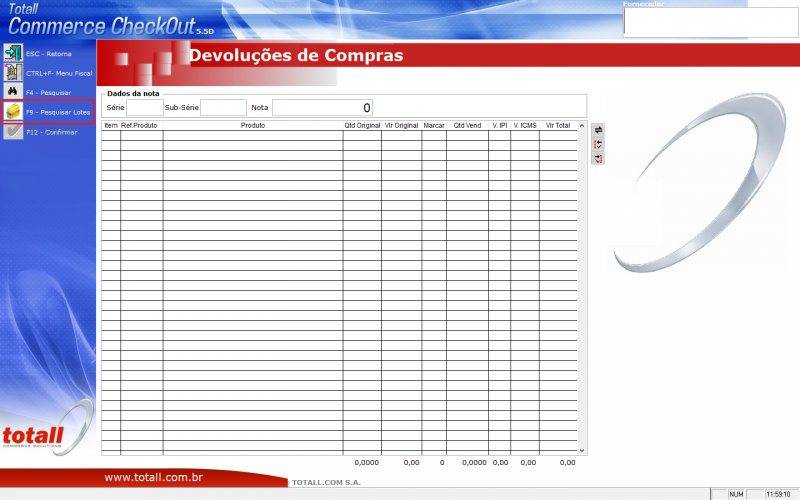Click the F12 Confirmar checkmark icon
Image resolution: width=800 pixels, height=500 pixels.
pos(13,131)
